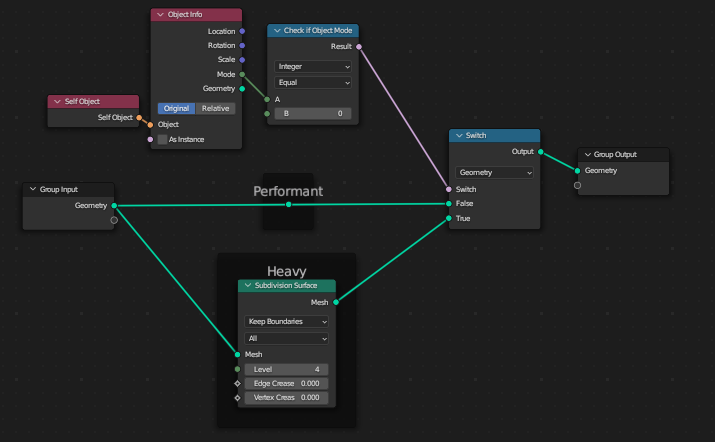Click the B value input field
715x442 pixels.
click(313, 114)
